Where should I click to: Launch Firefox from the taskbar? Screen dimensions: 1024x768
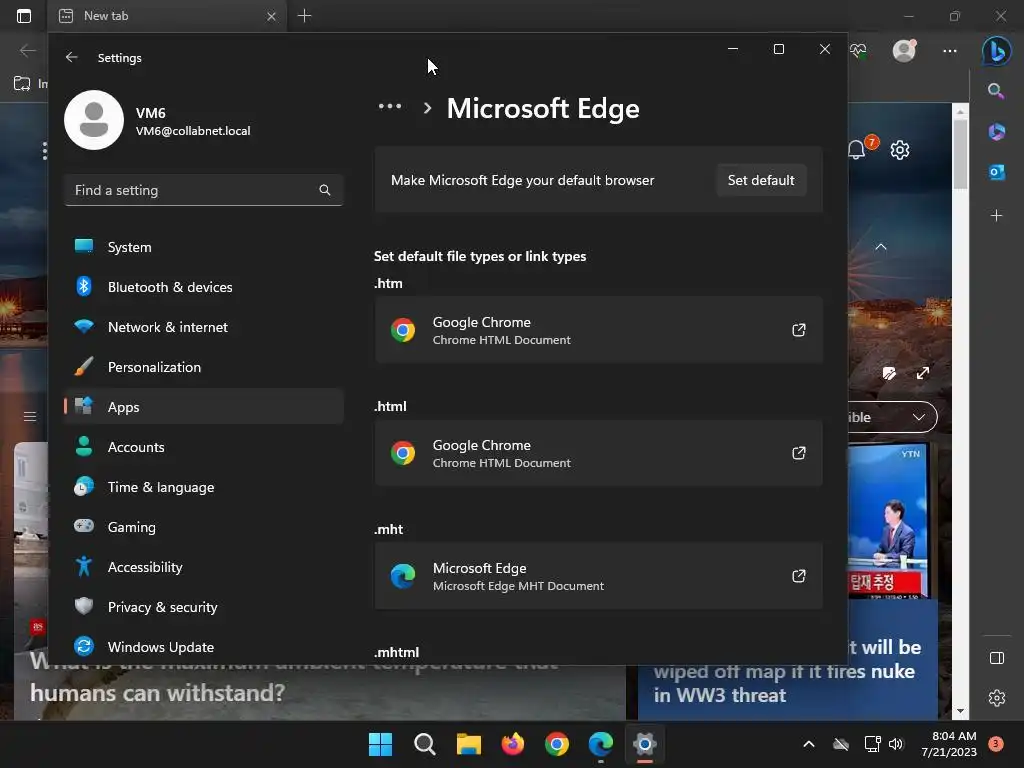513,744
